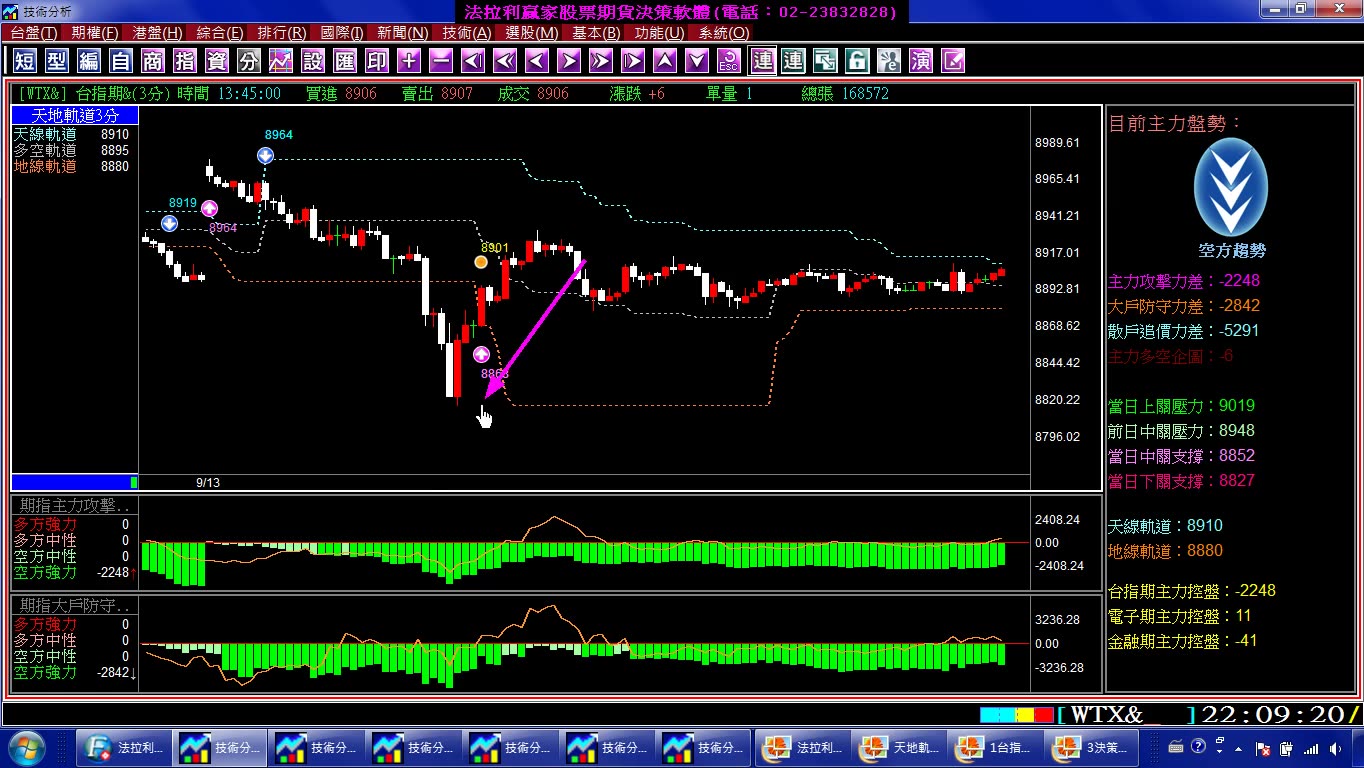The width and height of the screenshot is (1364, 768).
Task: Open the 技術(A) menu
Action: coord(467,33)
